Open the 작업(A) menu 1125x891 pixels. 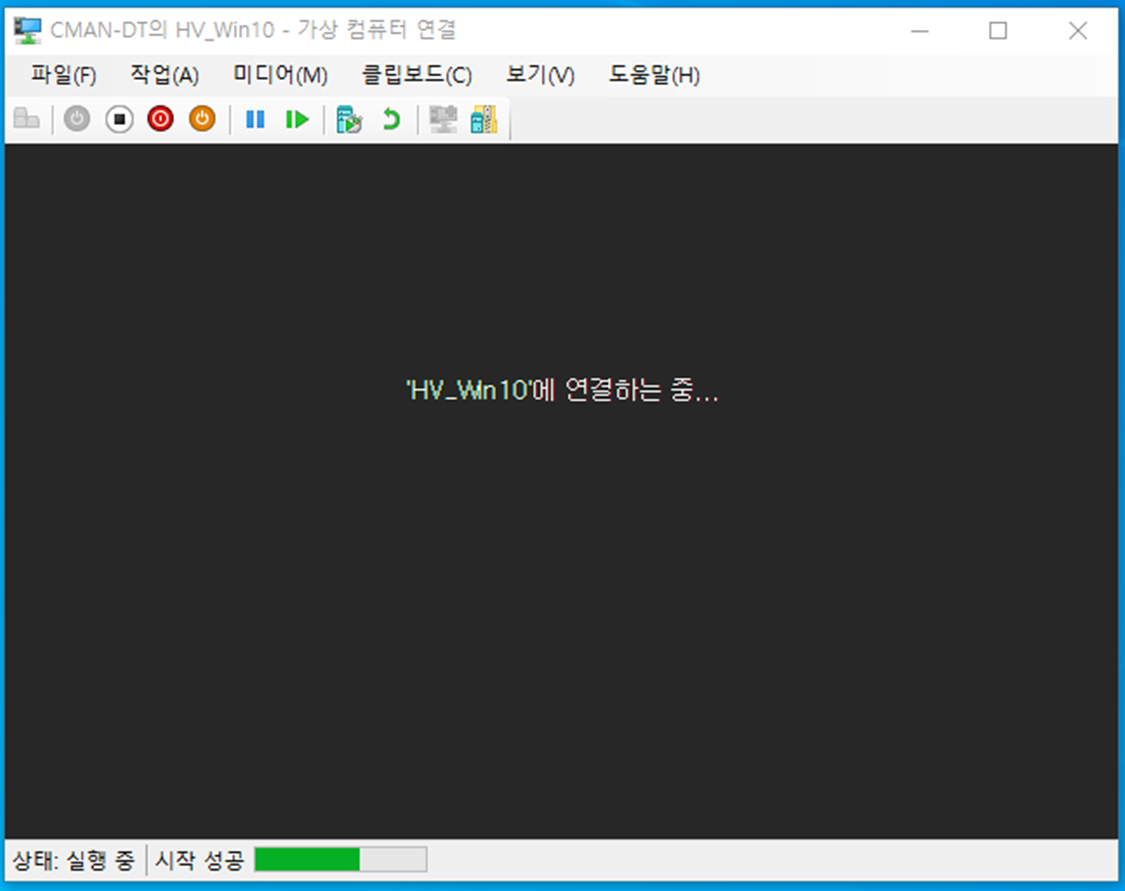(x=164, y=75)
